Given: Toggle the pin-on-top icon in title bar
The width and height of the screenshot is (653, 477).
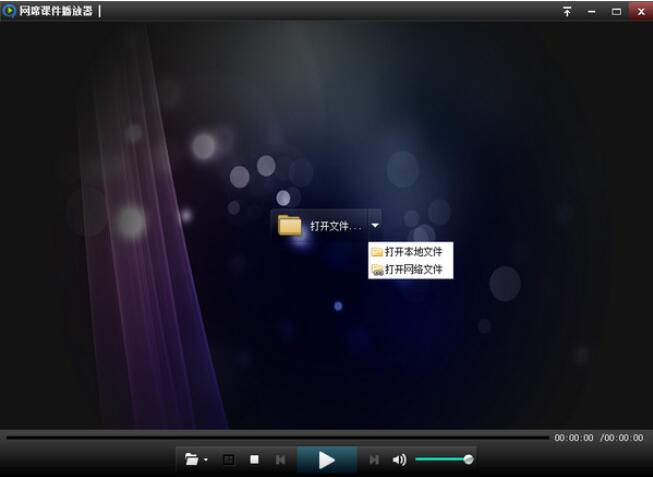Looking at the screenshot, I should 567,11.
